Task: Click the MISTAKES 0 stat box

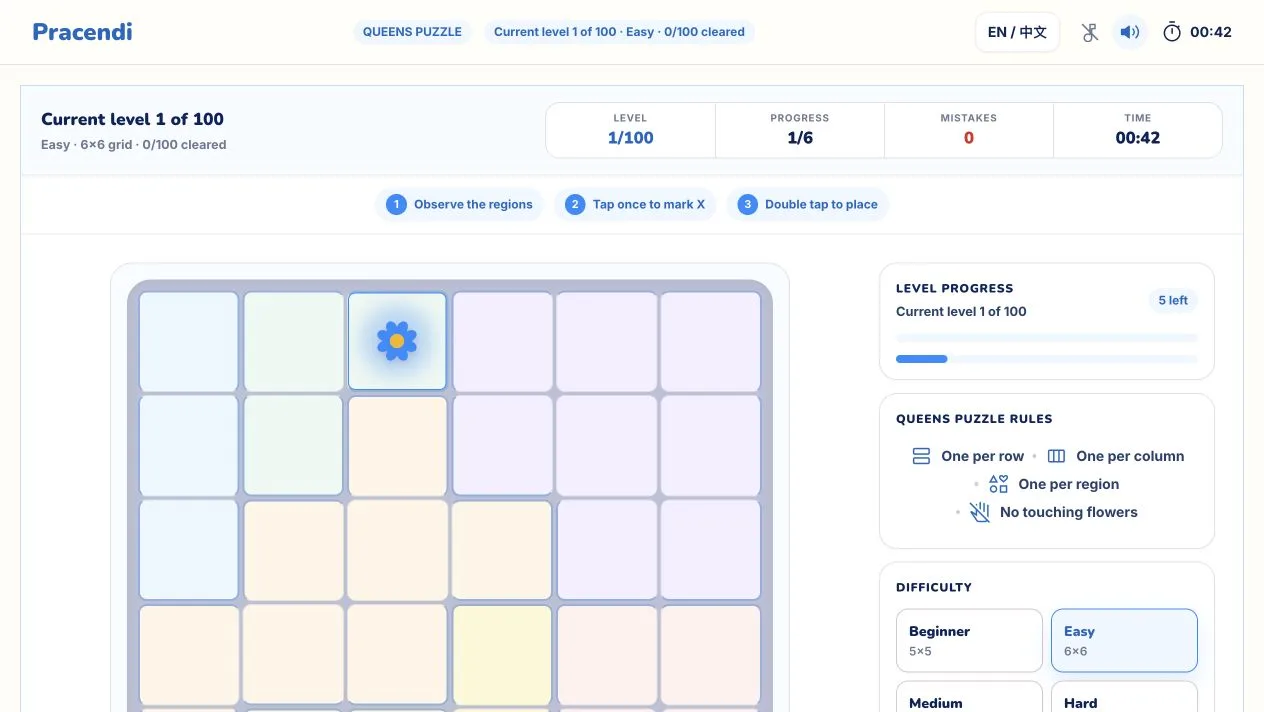Action: tap(969, 130)
